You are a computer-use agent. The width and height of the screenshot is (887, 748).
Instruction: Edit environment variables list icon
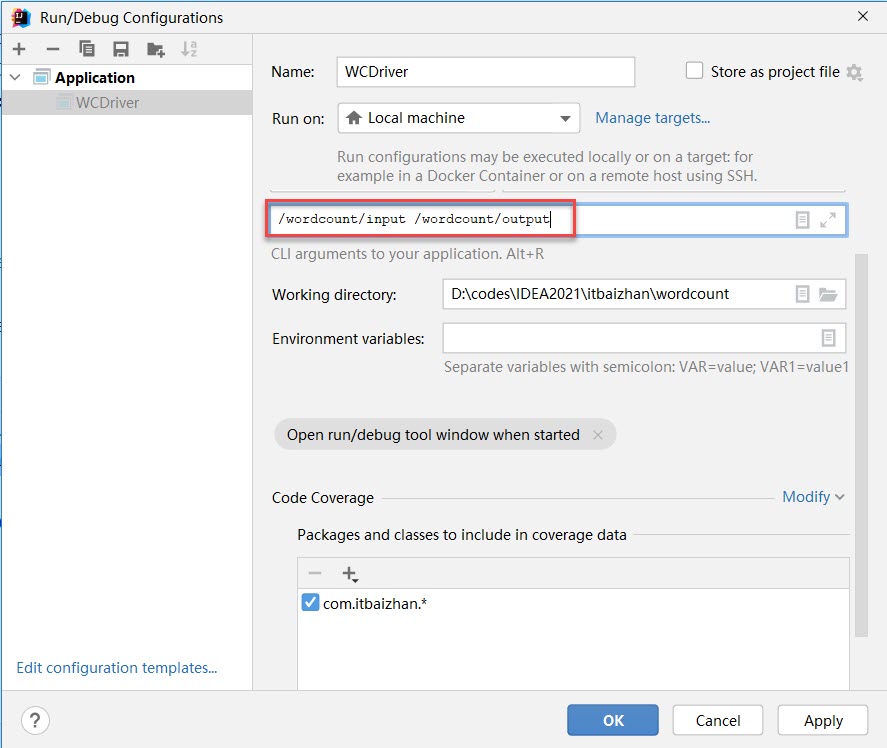click(828, 338)
